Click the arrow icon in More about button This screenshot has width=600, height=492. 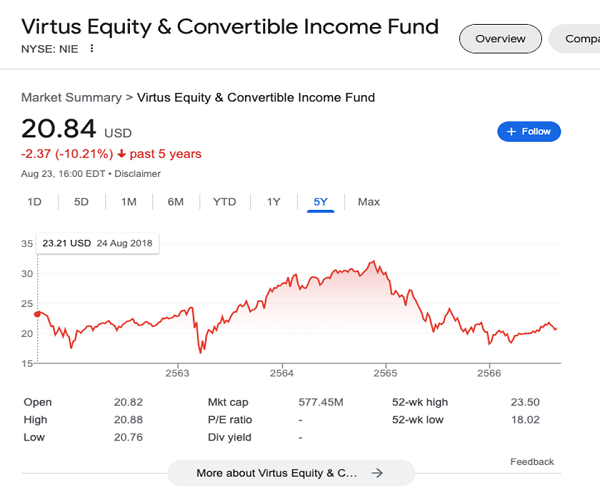(377, 473)
